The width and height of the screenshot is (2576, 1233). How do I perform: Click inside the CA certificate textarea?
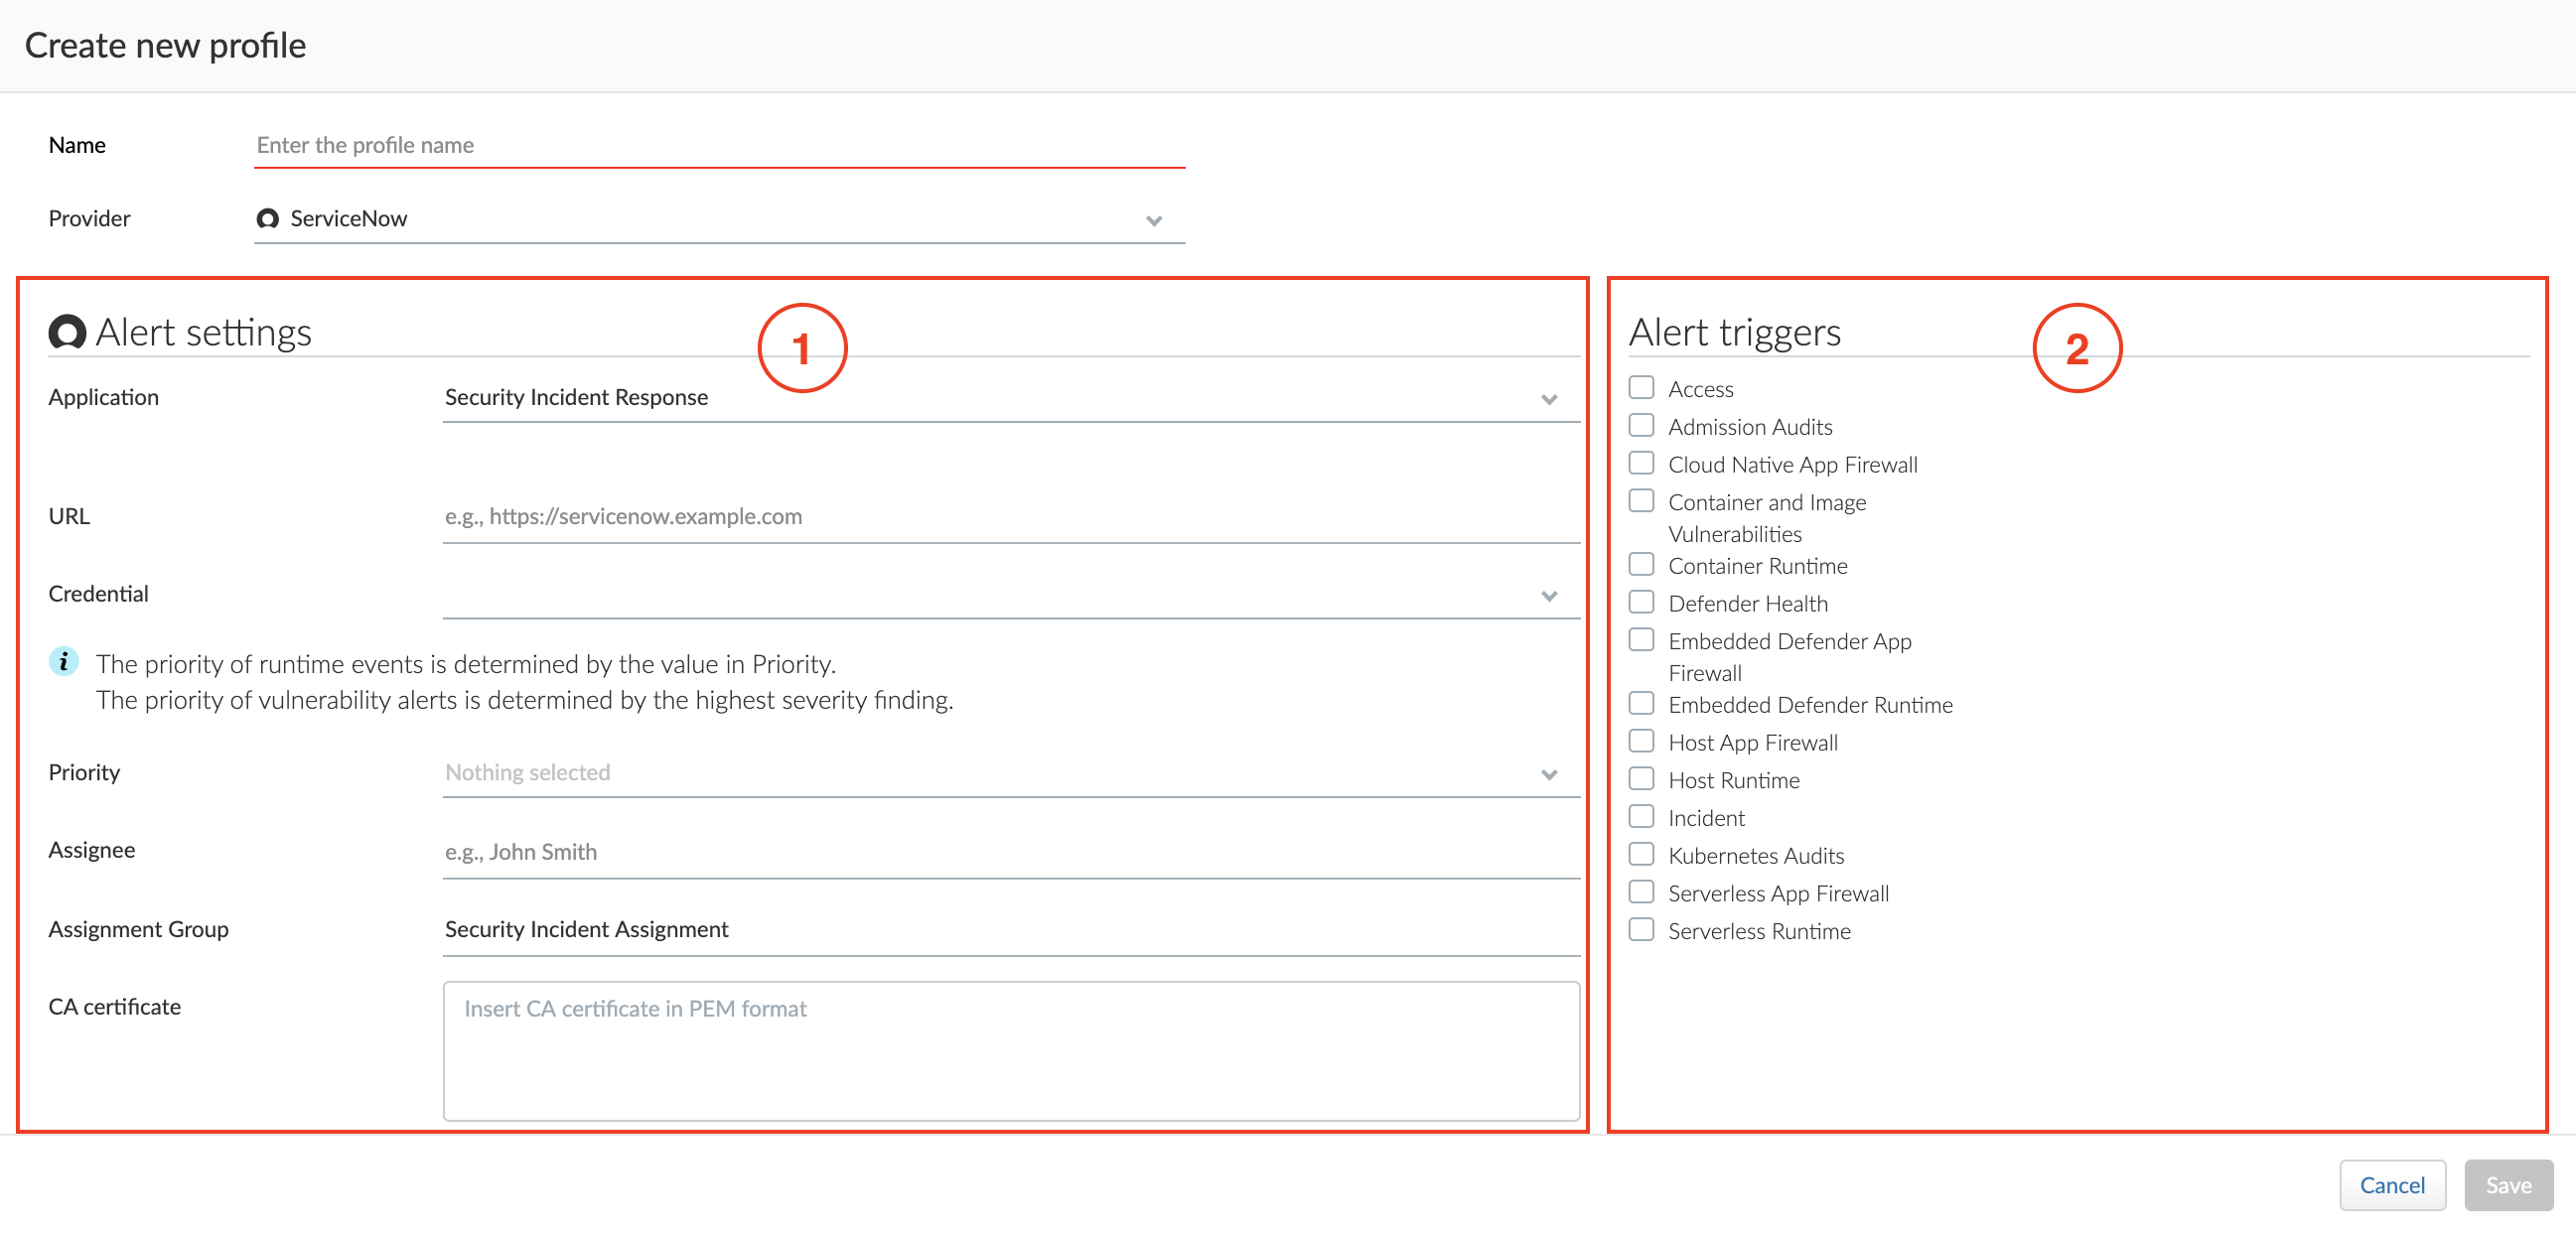(1011, 1051)
